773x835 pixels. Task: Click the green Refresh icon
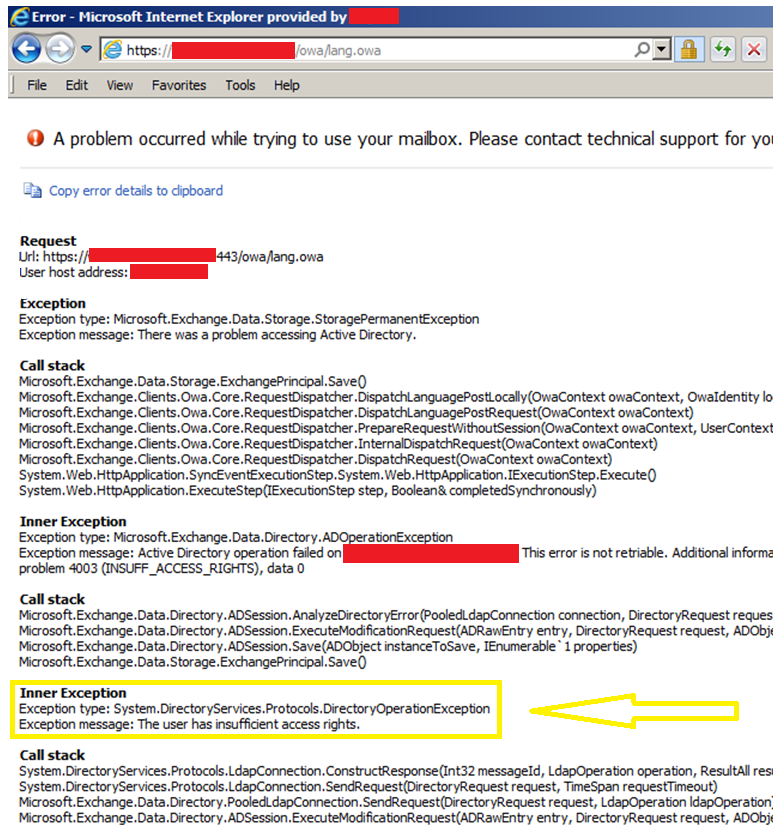(x=722, y=50)
